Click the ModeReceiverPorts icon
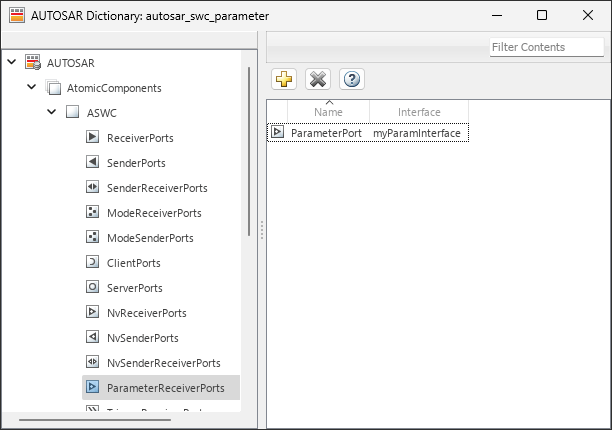 coord(92,213)
